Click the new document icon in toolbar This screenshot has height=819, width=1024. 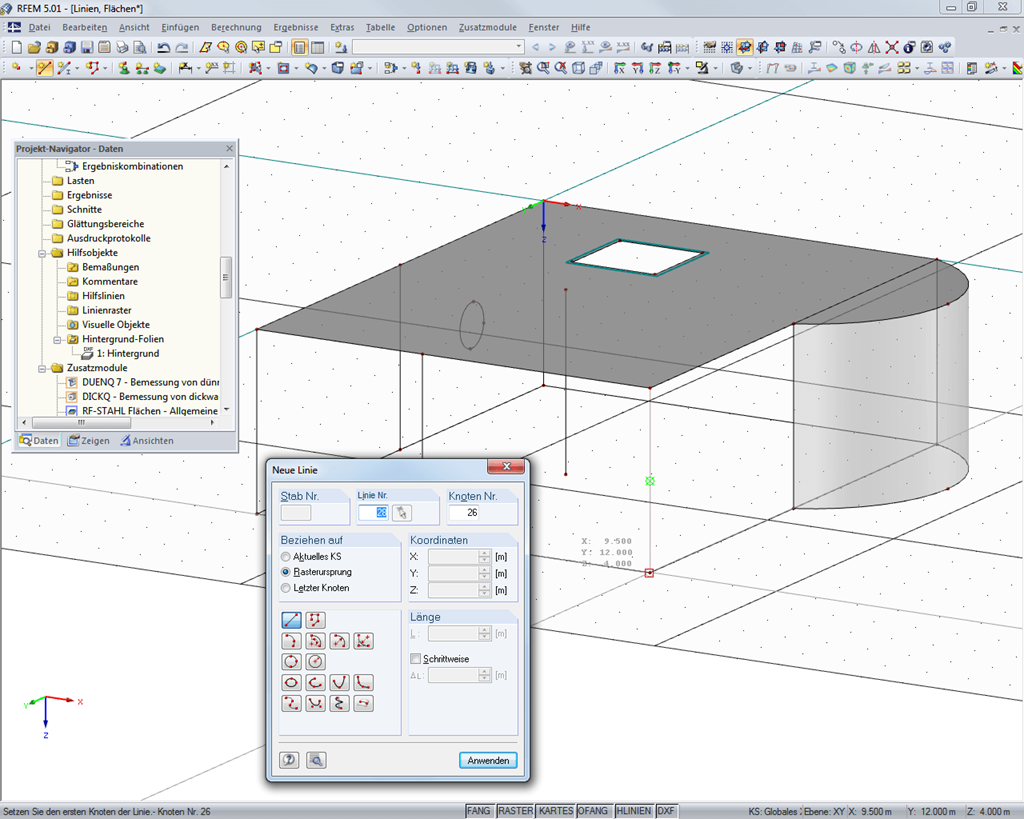[x=15, y=47]
